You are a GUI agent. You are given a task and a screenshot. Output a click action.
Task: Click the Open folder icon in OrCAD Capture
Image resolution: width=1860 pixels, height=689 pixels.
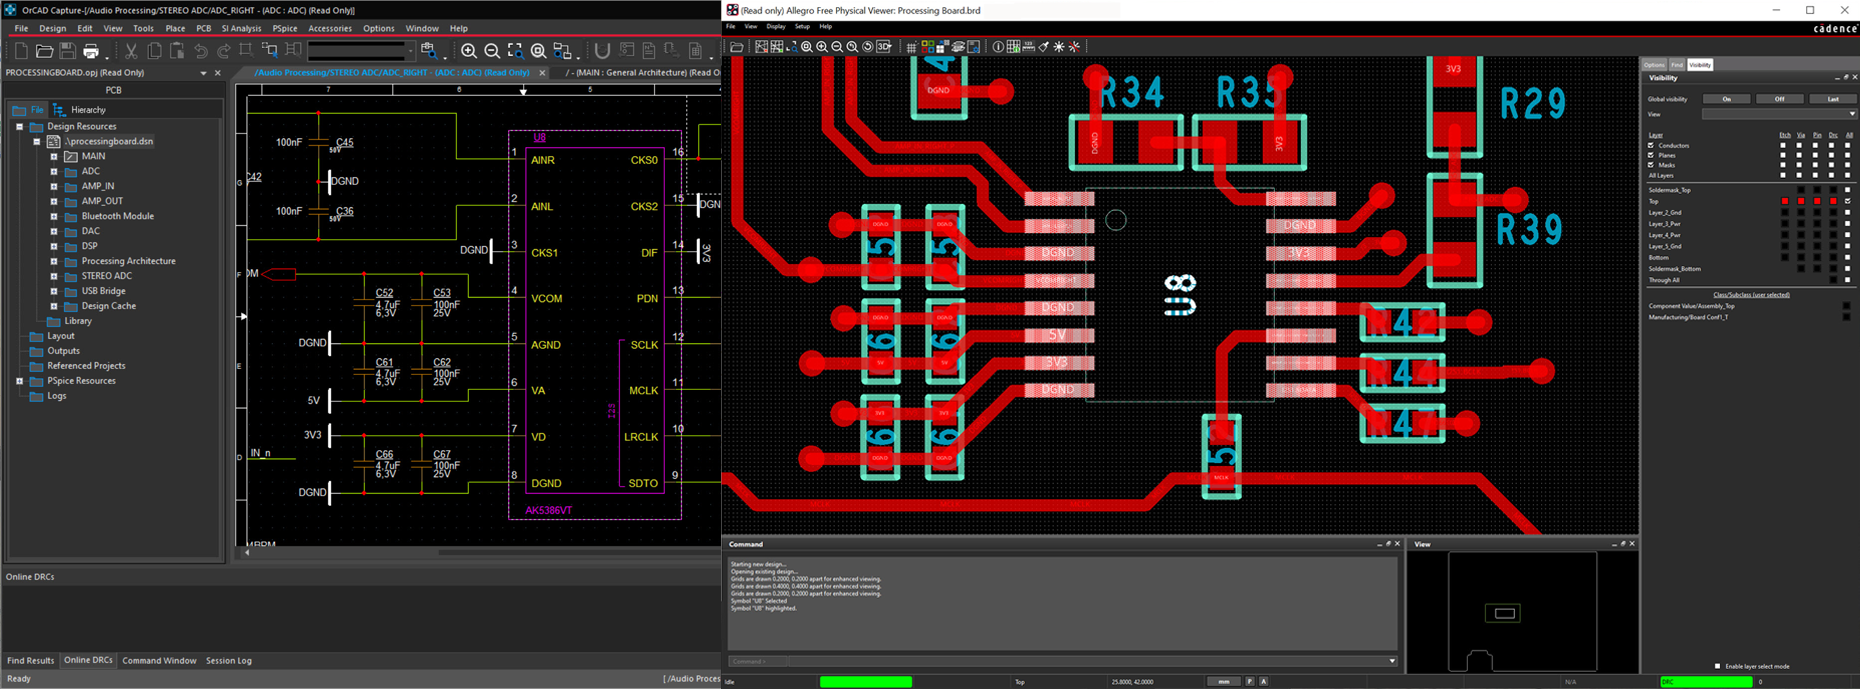(x=44, y=50)
